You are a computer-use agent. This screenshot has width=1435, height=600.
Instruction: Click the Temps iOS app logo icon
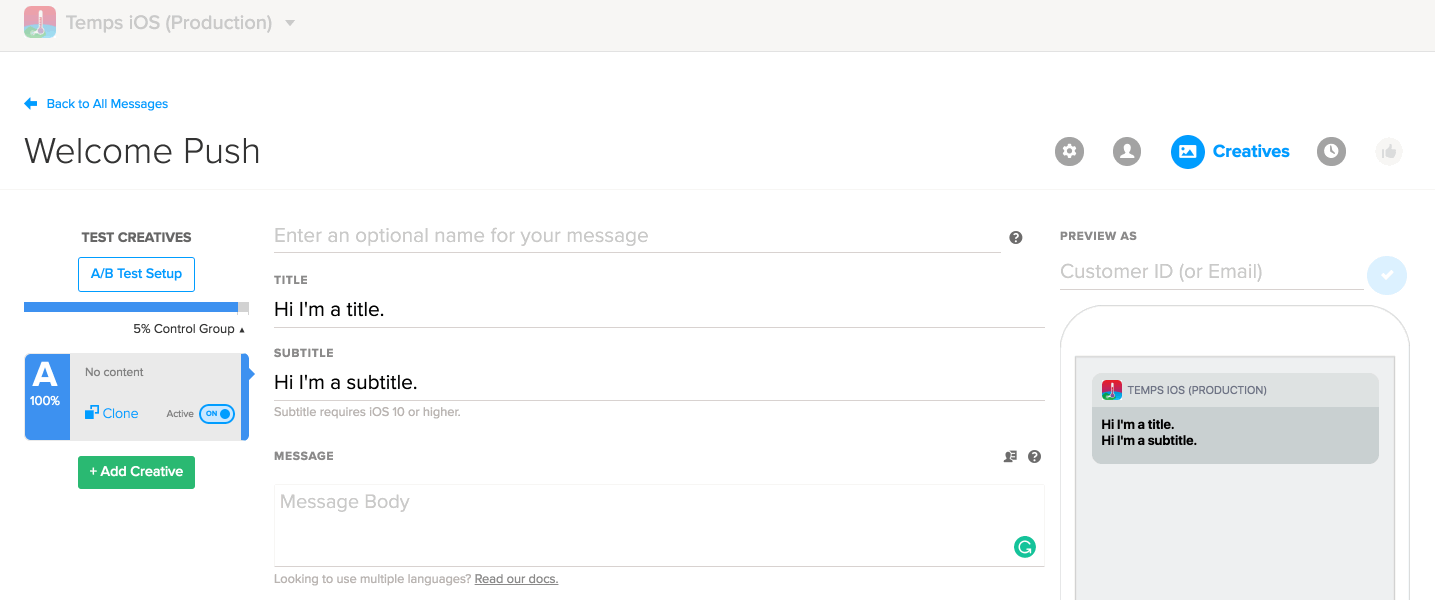(40, 22)
